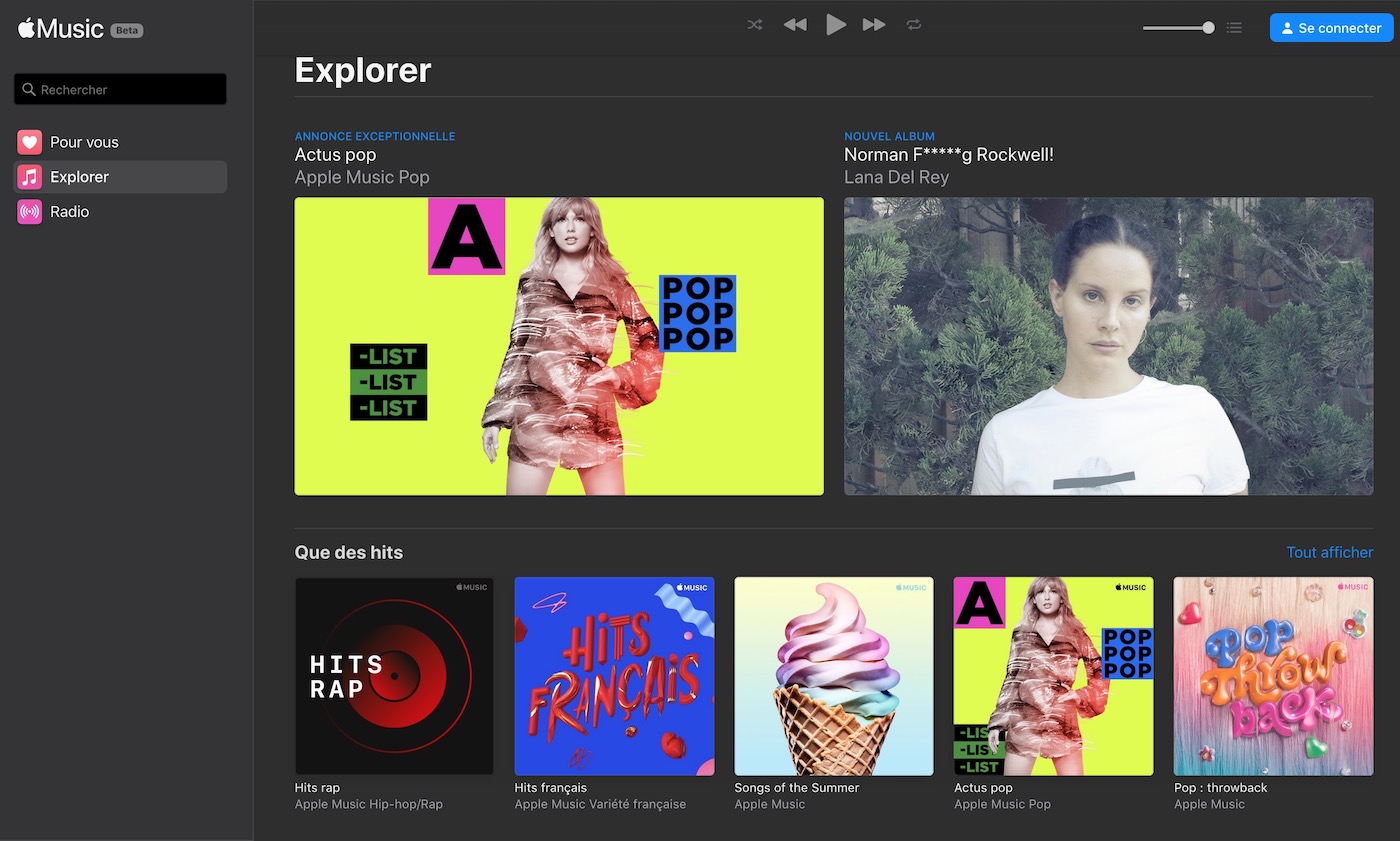Start playback with the play button
The width and height of the screenshot is (1400, 841).
pos(836,25)
